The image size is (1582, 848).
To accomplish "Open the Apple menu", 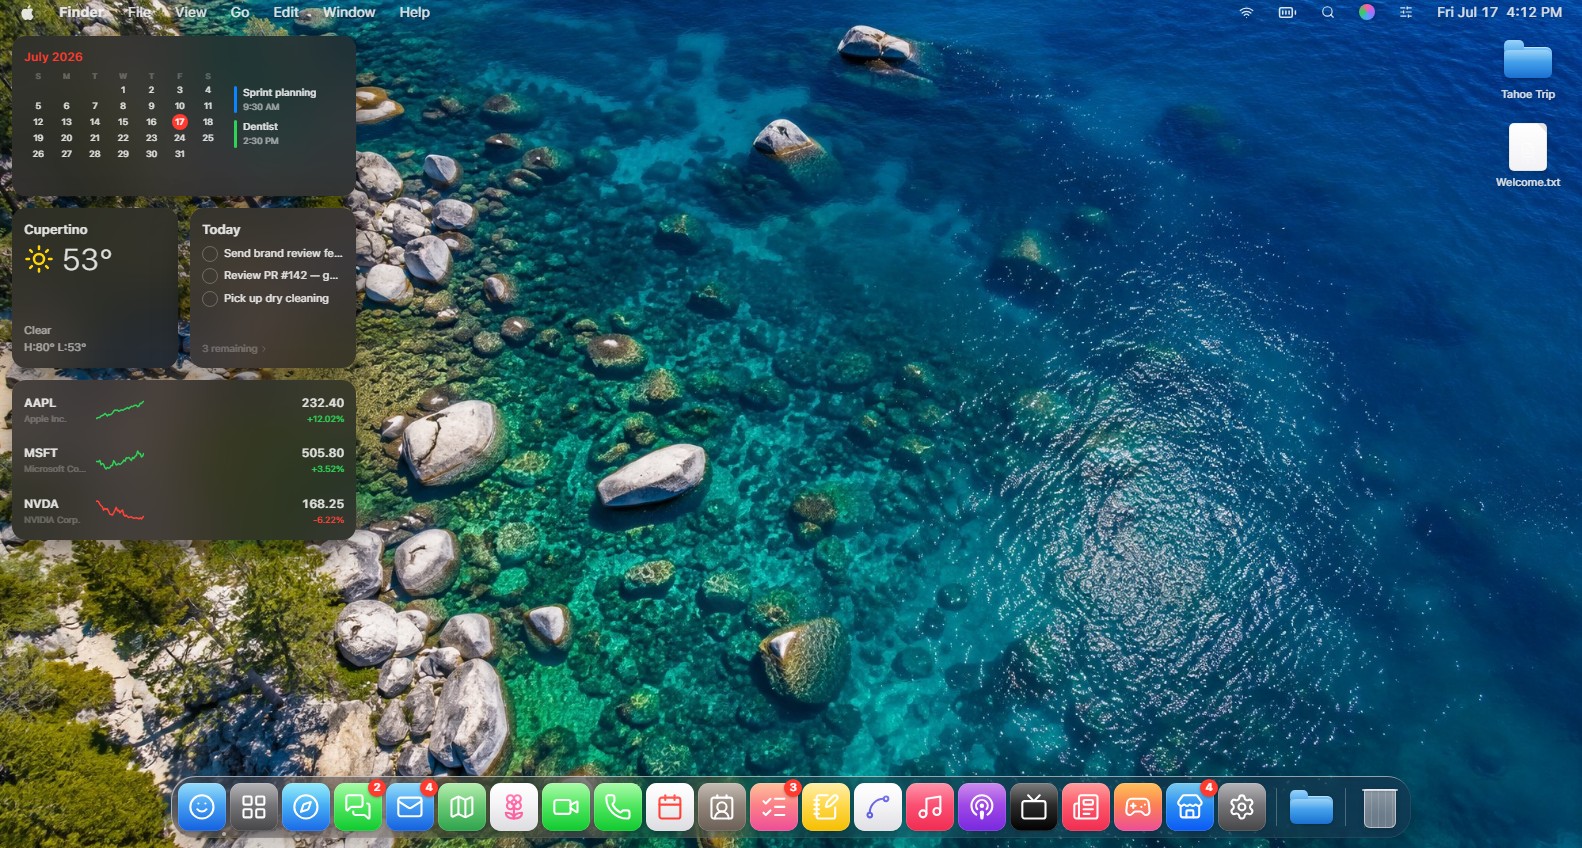I will [27, 12].
